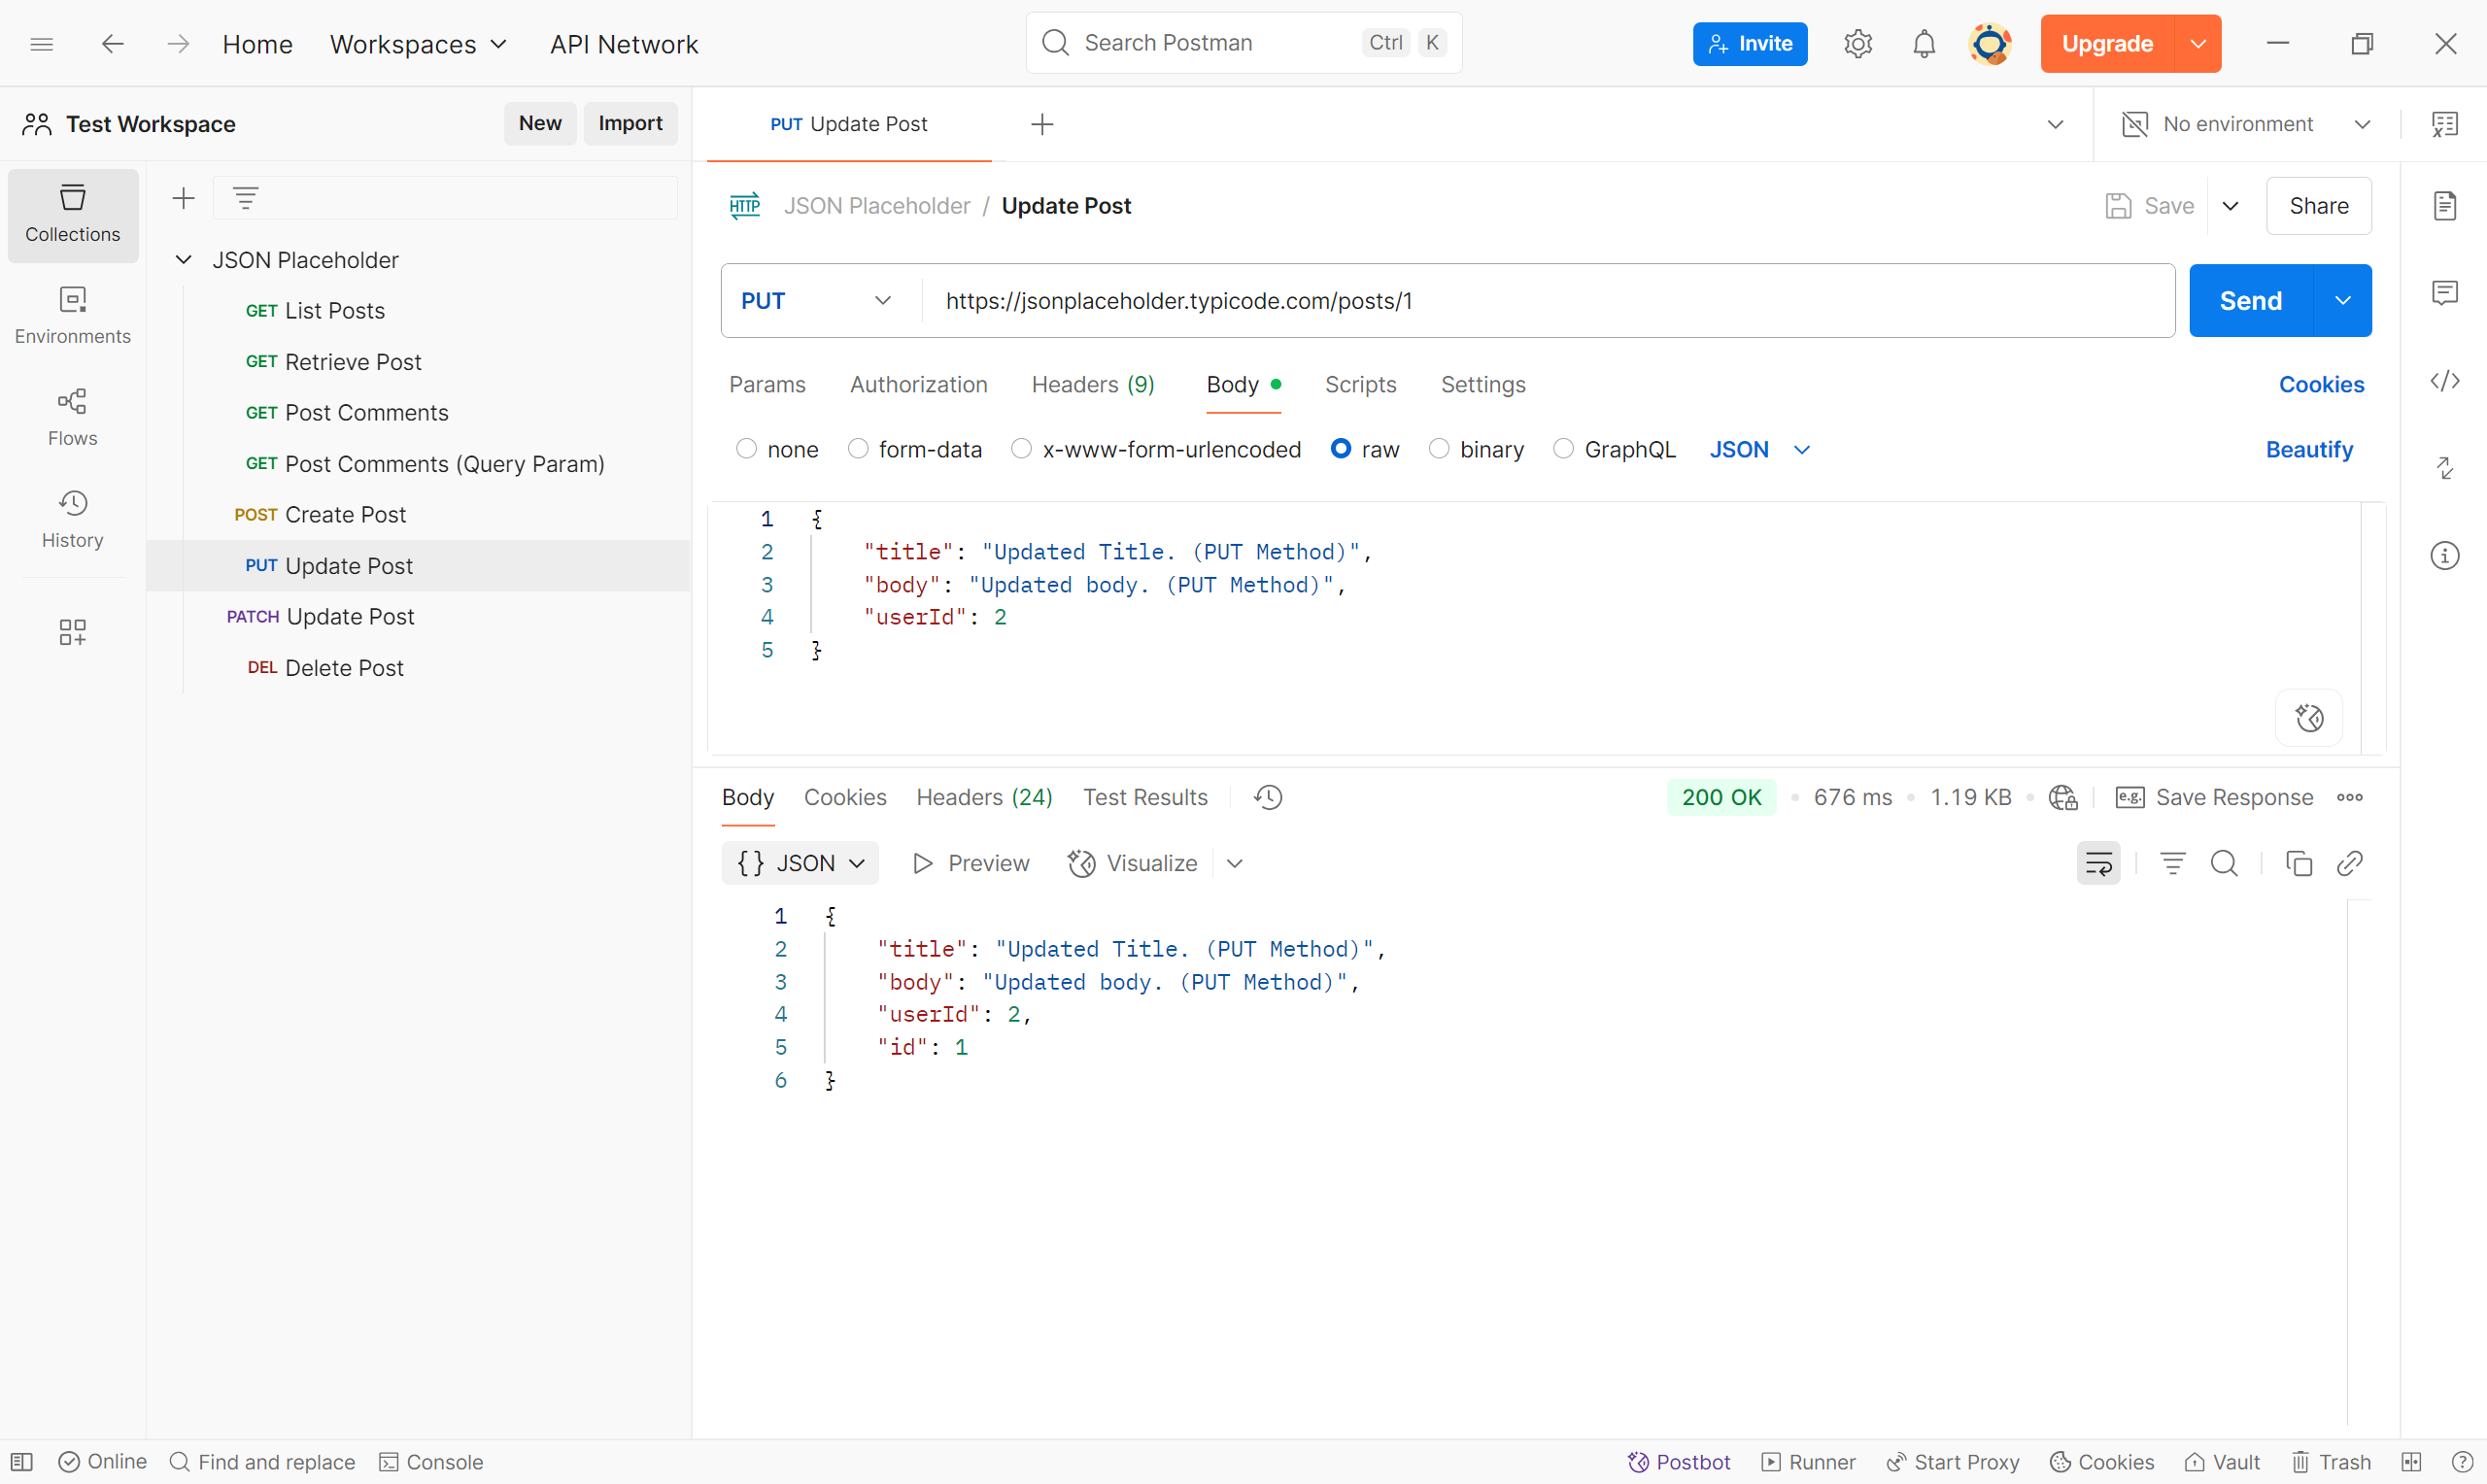Select x-www-form-urlencoded body radio
The image size is (2487, 1484).
coord(1021,449)
